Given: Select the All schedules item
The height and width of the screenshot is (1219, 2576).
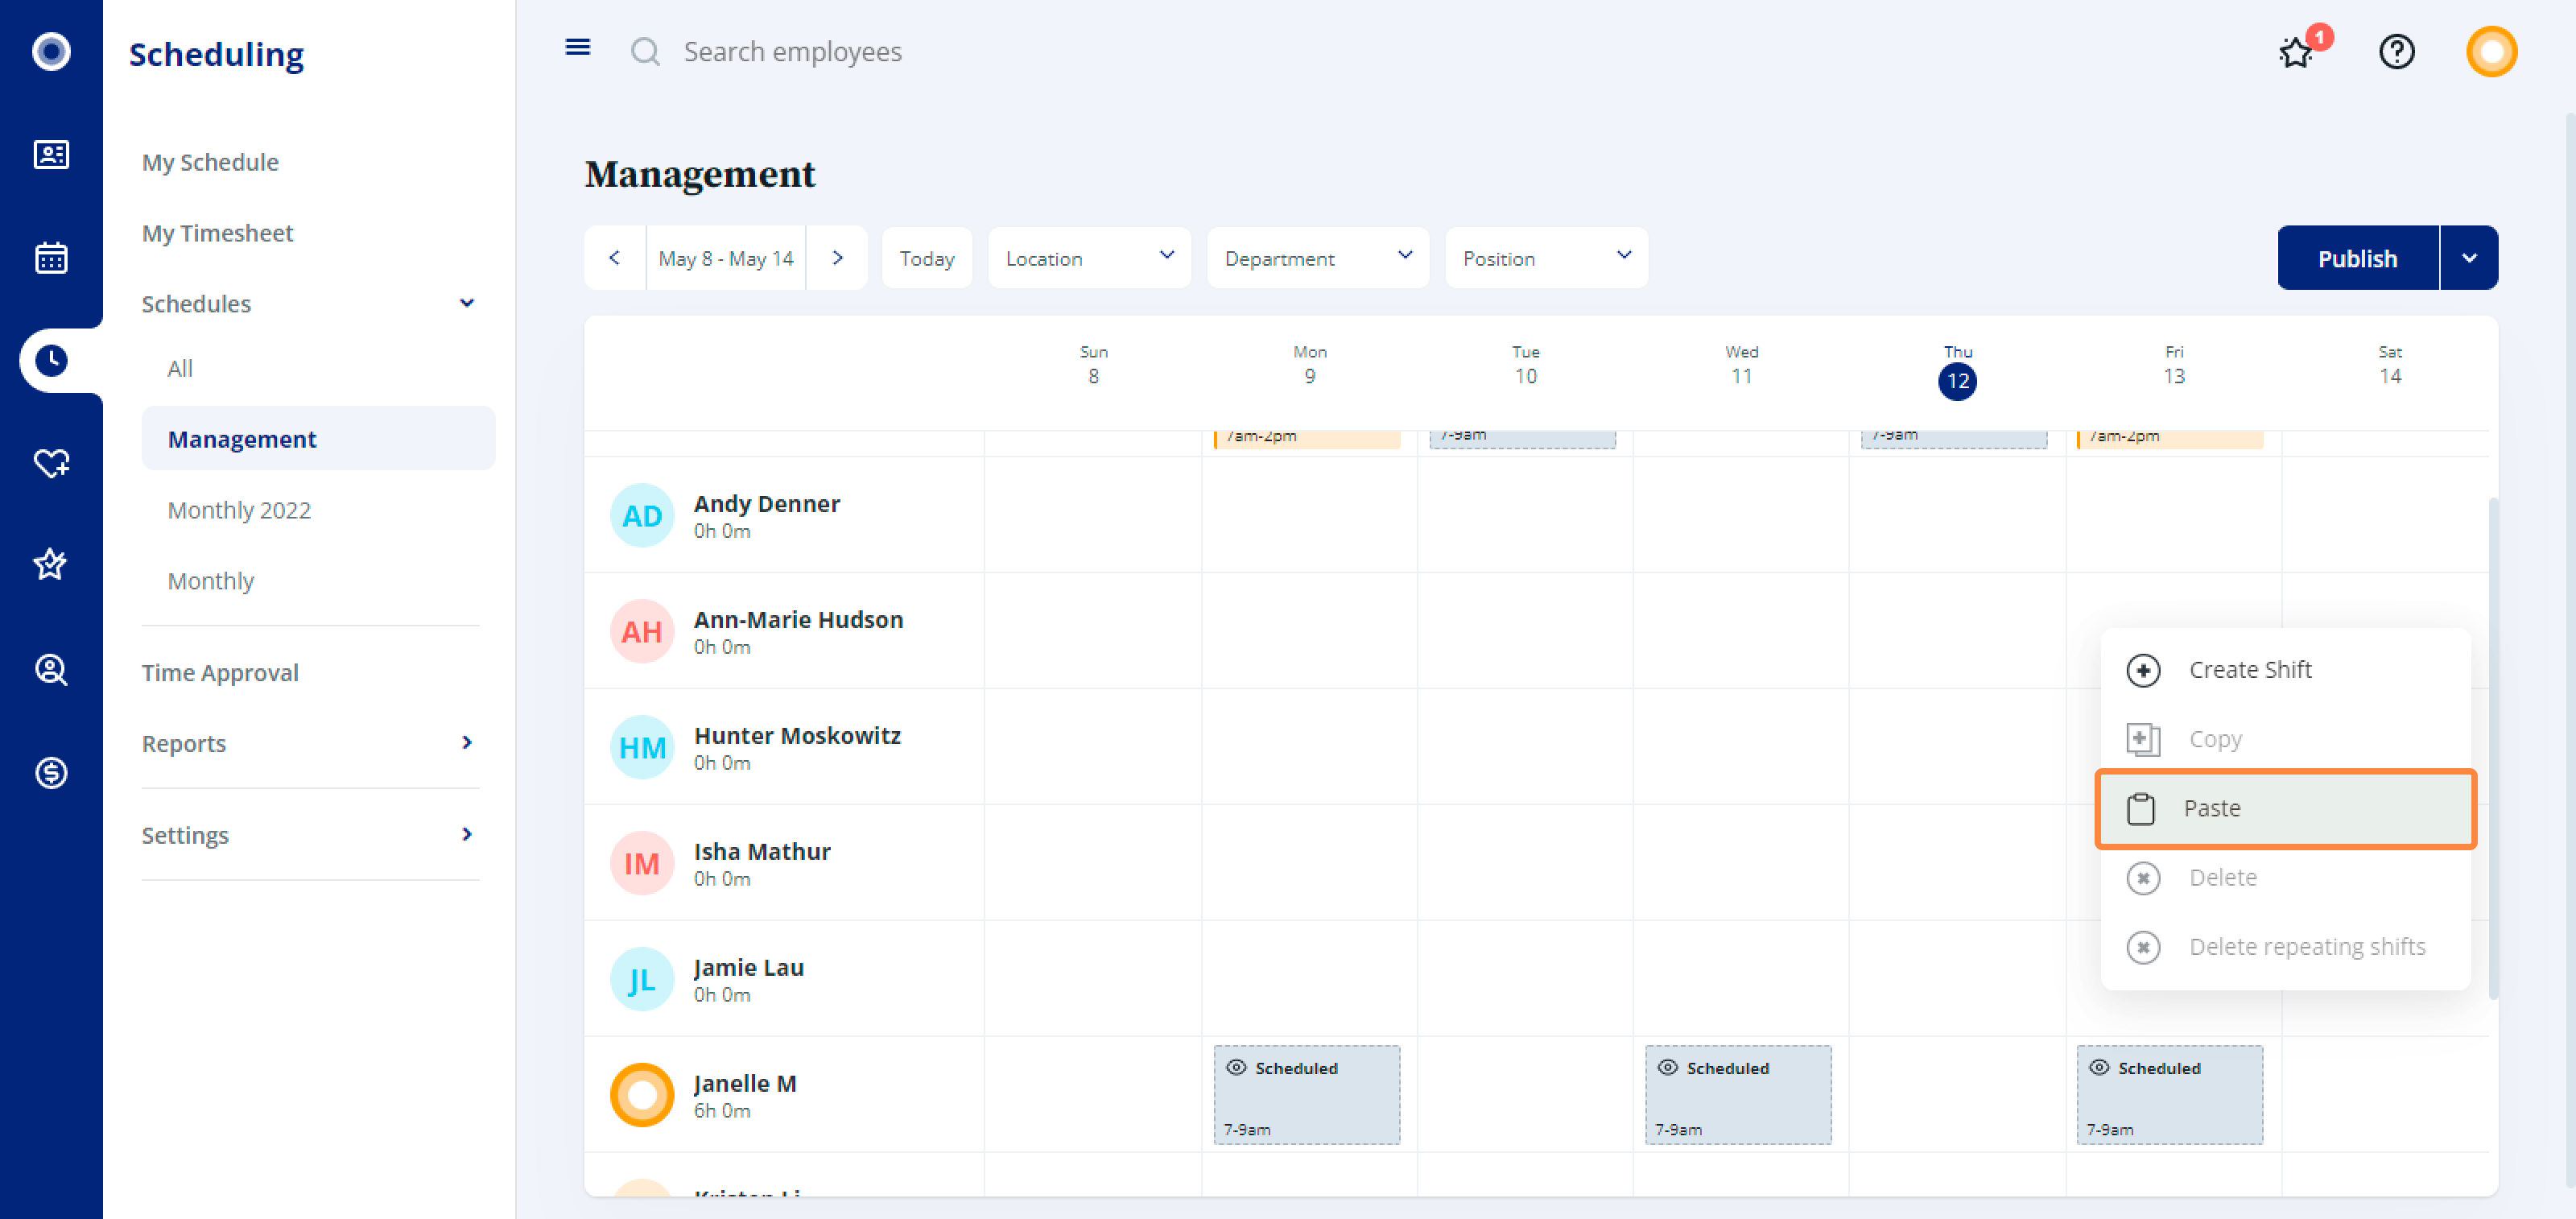Looking at the screenshot, I should point(180,368).
